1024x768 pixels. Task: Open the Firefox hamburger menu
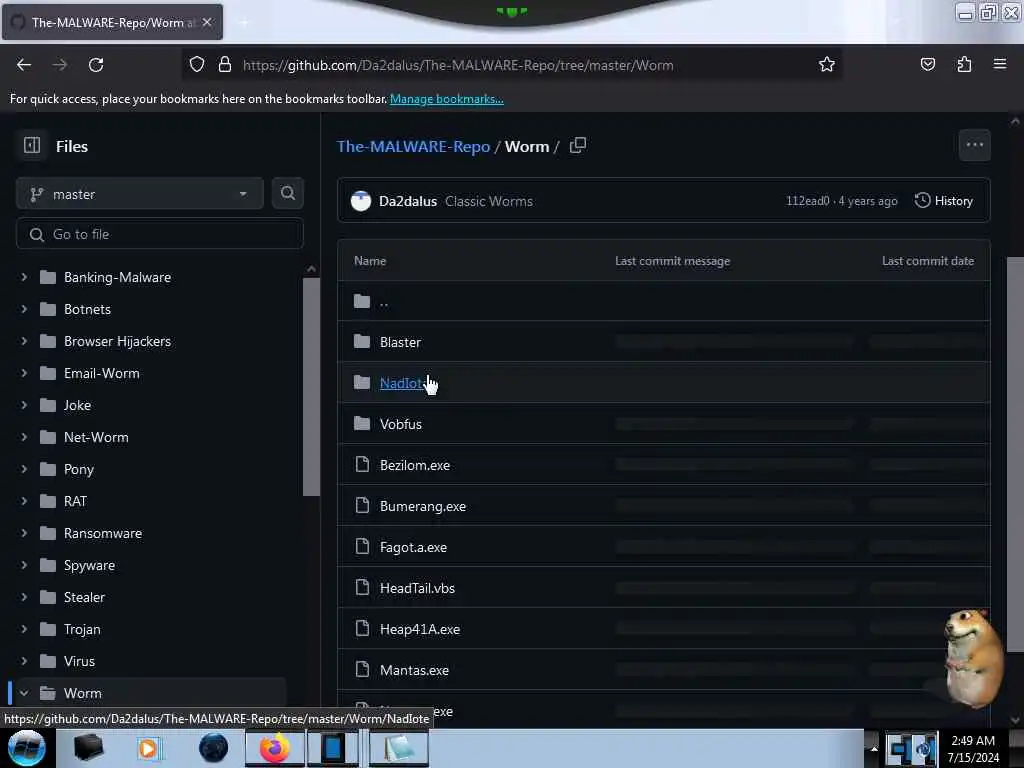(x=1000, y=64)
